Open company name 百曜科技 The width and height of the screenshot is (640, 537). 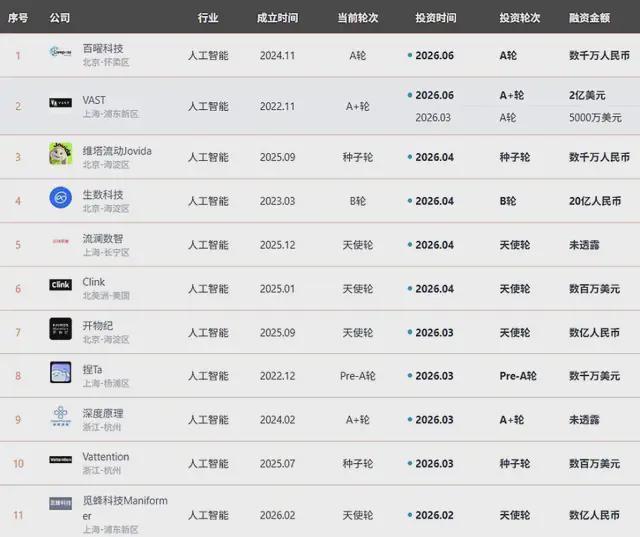103,49
